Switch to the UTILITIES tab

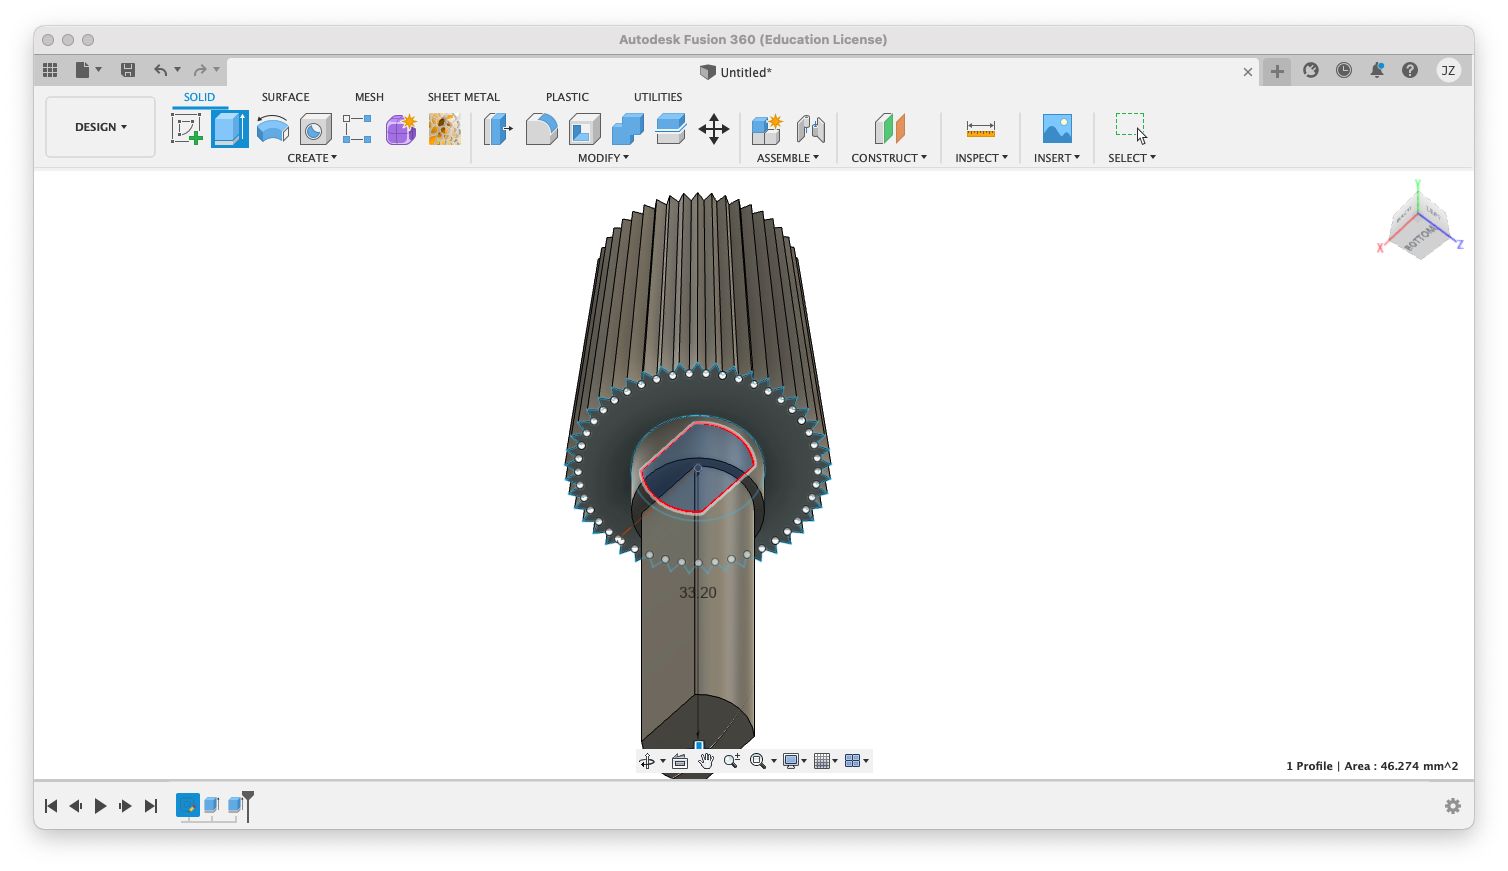coord(658,97)
